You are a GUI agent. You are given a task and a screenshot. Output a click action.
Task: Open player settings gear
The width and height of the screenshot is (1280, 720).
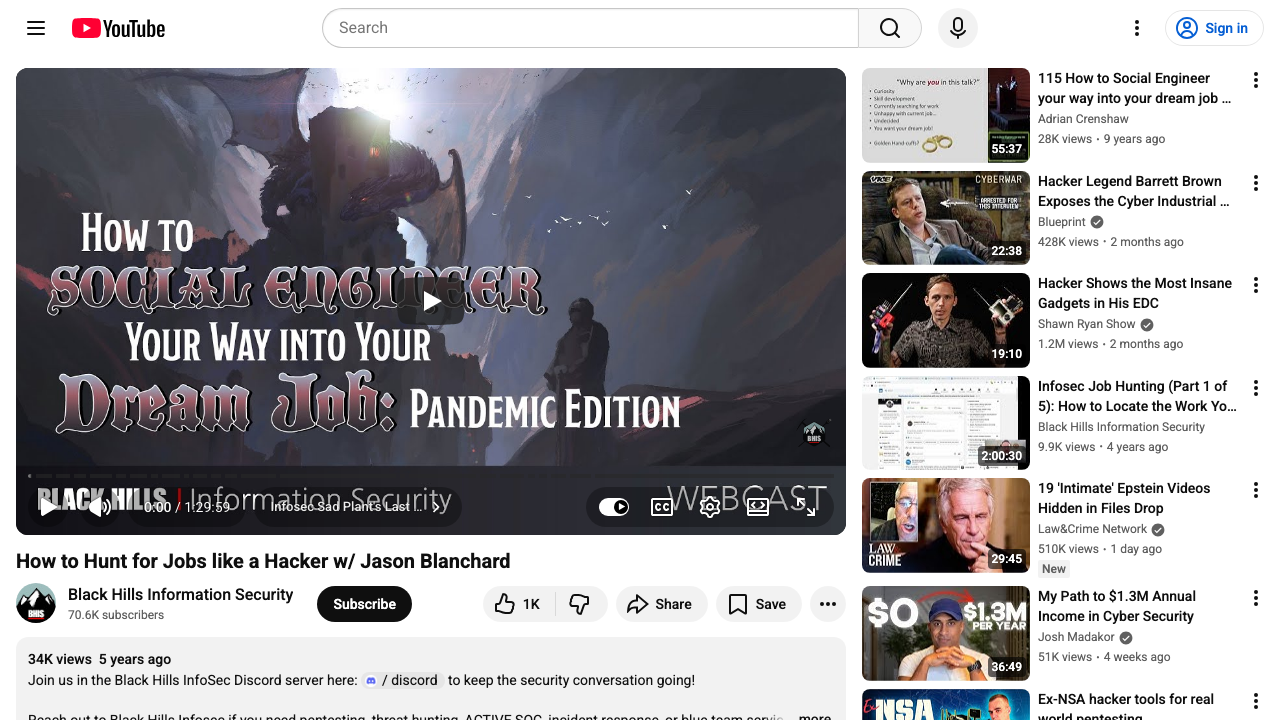click(710, 507)
